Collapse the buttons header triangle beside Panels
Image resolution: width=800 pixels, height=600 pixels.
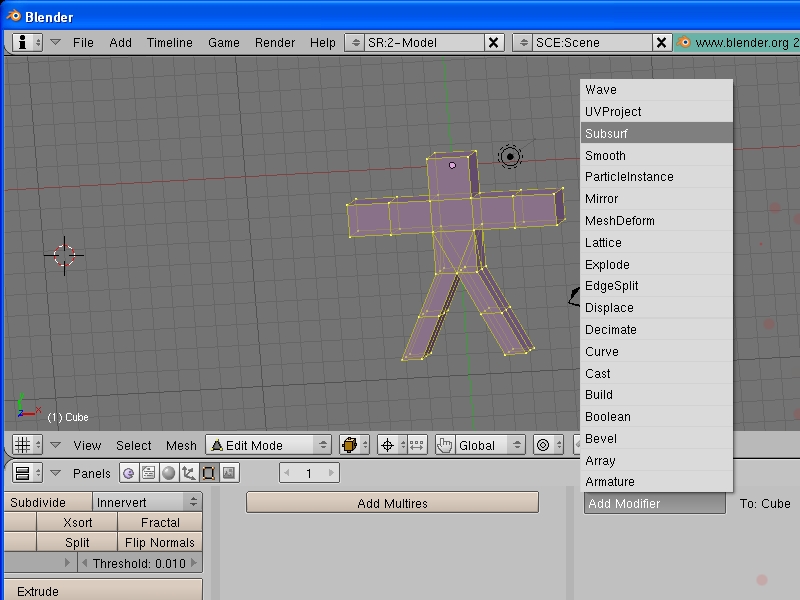tap(56, 473)
